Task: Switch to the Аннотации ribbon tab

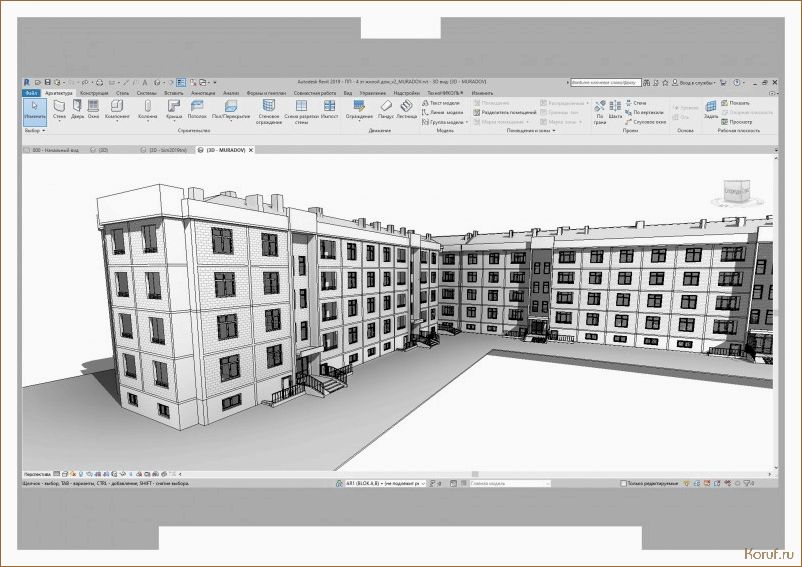Action: (x=203, y=93)
